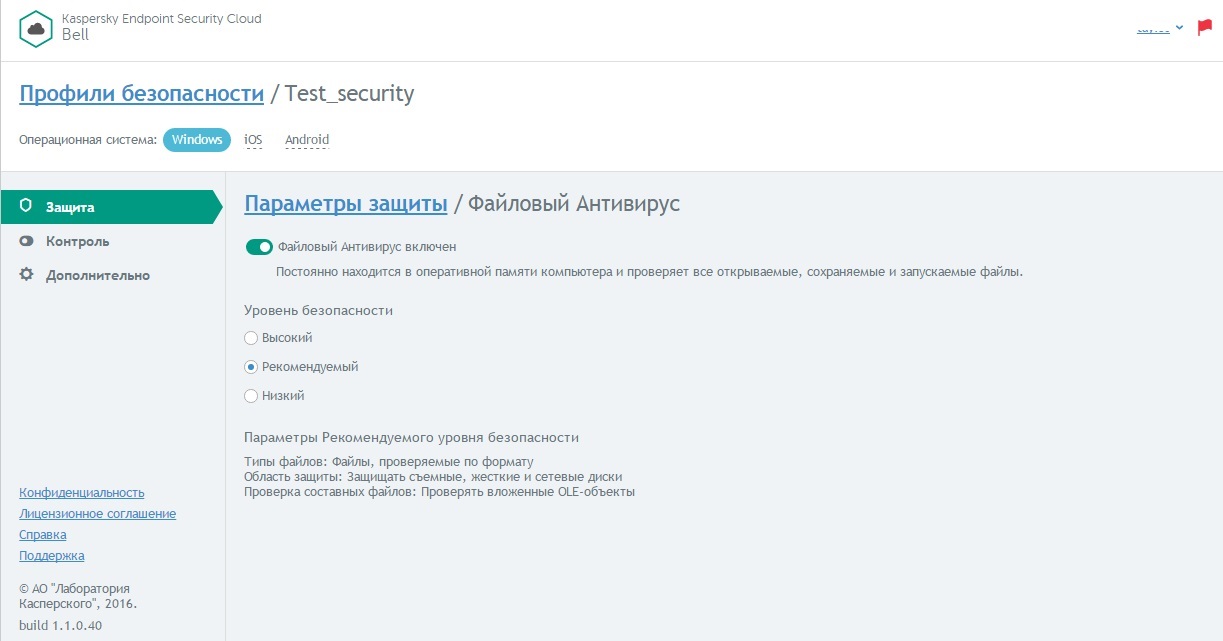The width and height of the screenshot is (1223, 641).
Task: Open the Конфиденциальность link
Action: coord(81,493)
